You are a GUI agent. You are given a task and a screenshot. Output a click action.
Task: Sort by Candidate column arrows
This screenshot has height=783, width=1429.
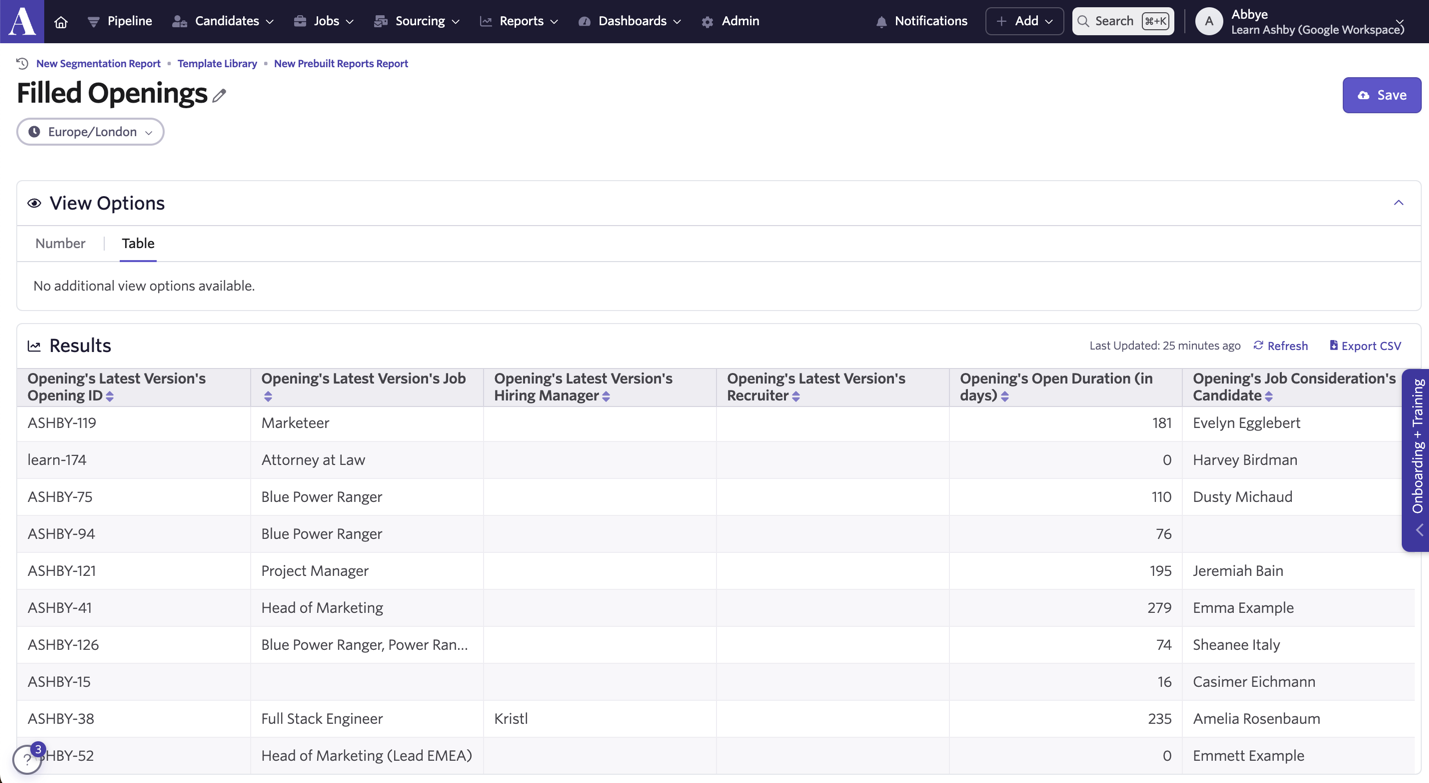[x=1269, y=396]
